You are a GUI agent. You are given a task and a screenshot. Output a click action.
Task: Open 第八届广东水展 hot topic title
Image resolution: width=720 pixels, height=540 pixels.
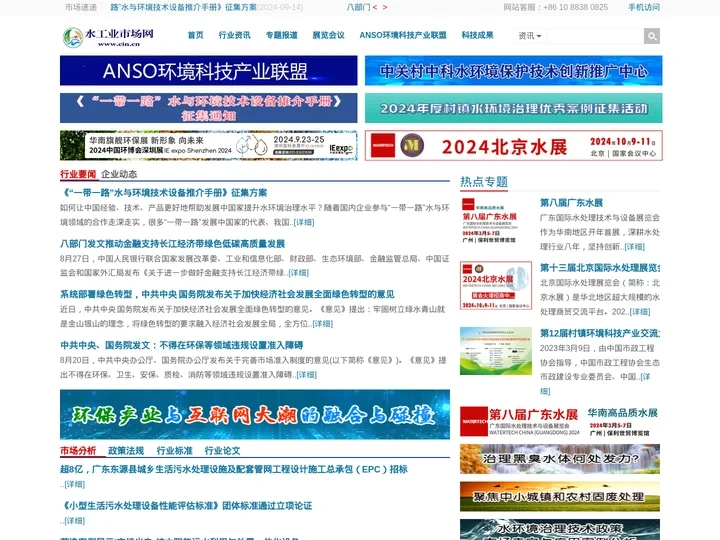click(x=571, y=203)
